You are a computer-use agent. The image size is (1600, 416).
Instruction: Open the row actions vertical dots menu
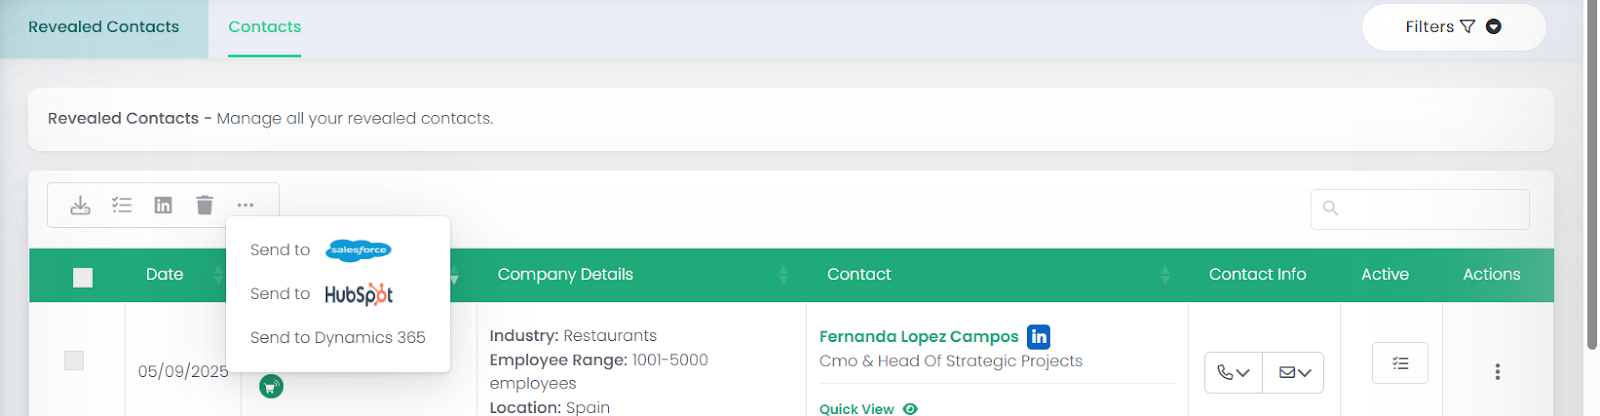[1497, 372]
